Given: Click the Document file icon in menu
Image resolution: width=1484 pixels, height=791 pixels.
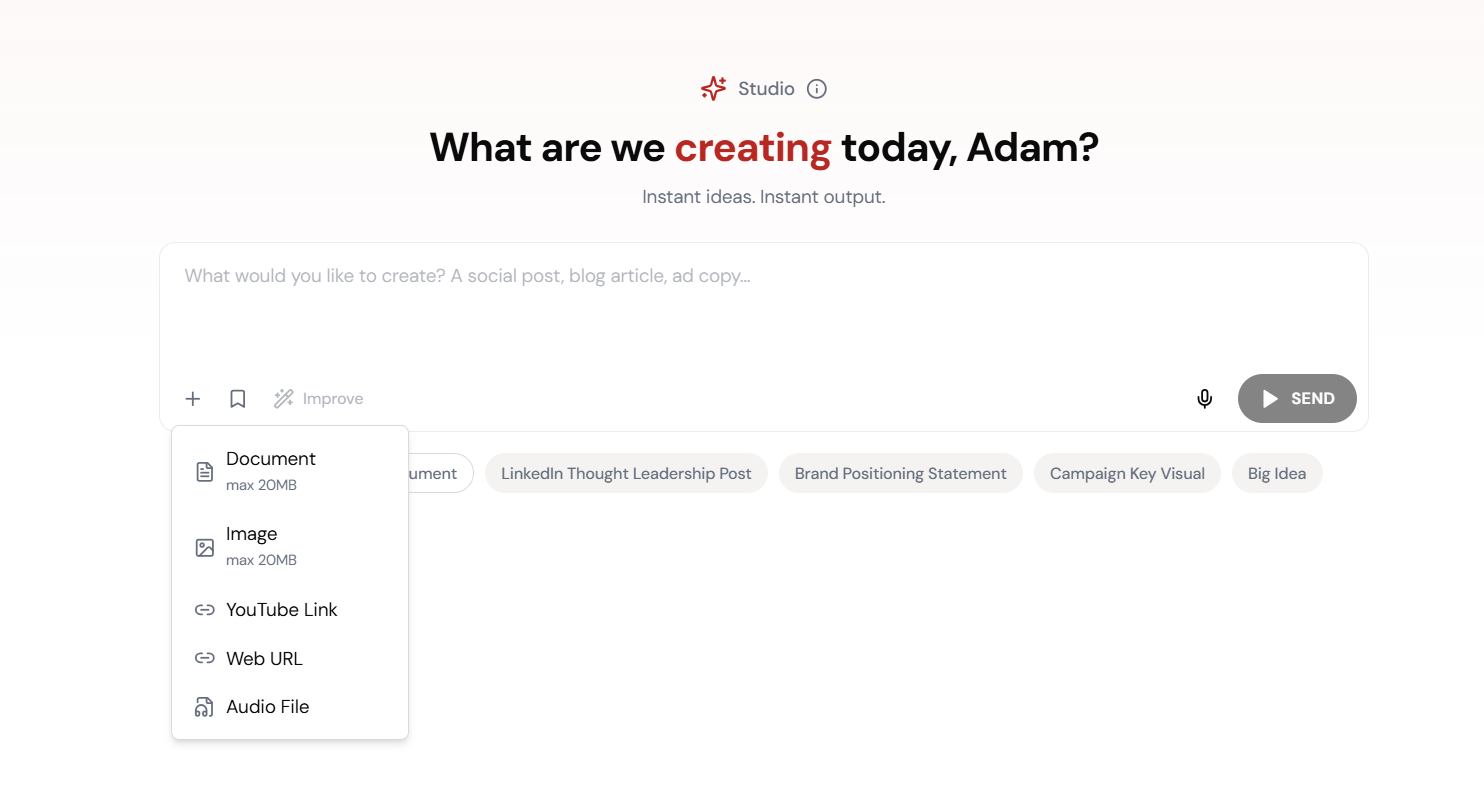Looking at the screenshot, I should (205, 472).
